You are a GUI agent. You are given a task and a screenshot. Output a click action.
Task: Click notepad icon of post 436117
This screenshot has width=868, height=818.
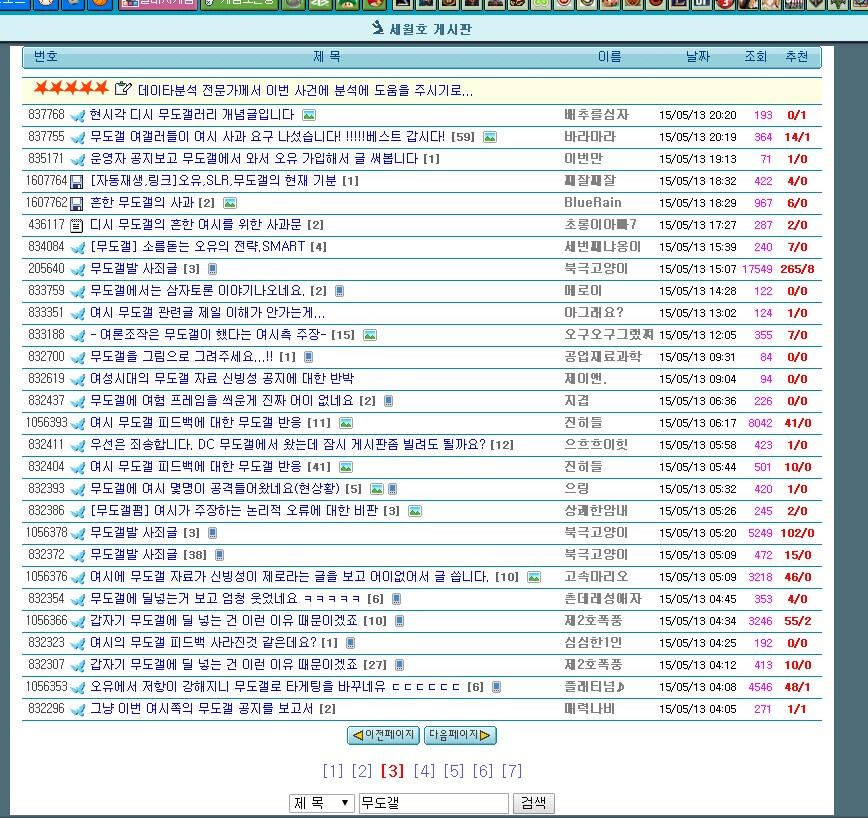pos(77,225)
